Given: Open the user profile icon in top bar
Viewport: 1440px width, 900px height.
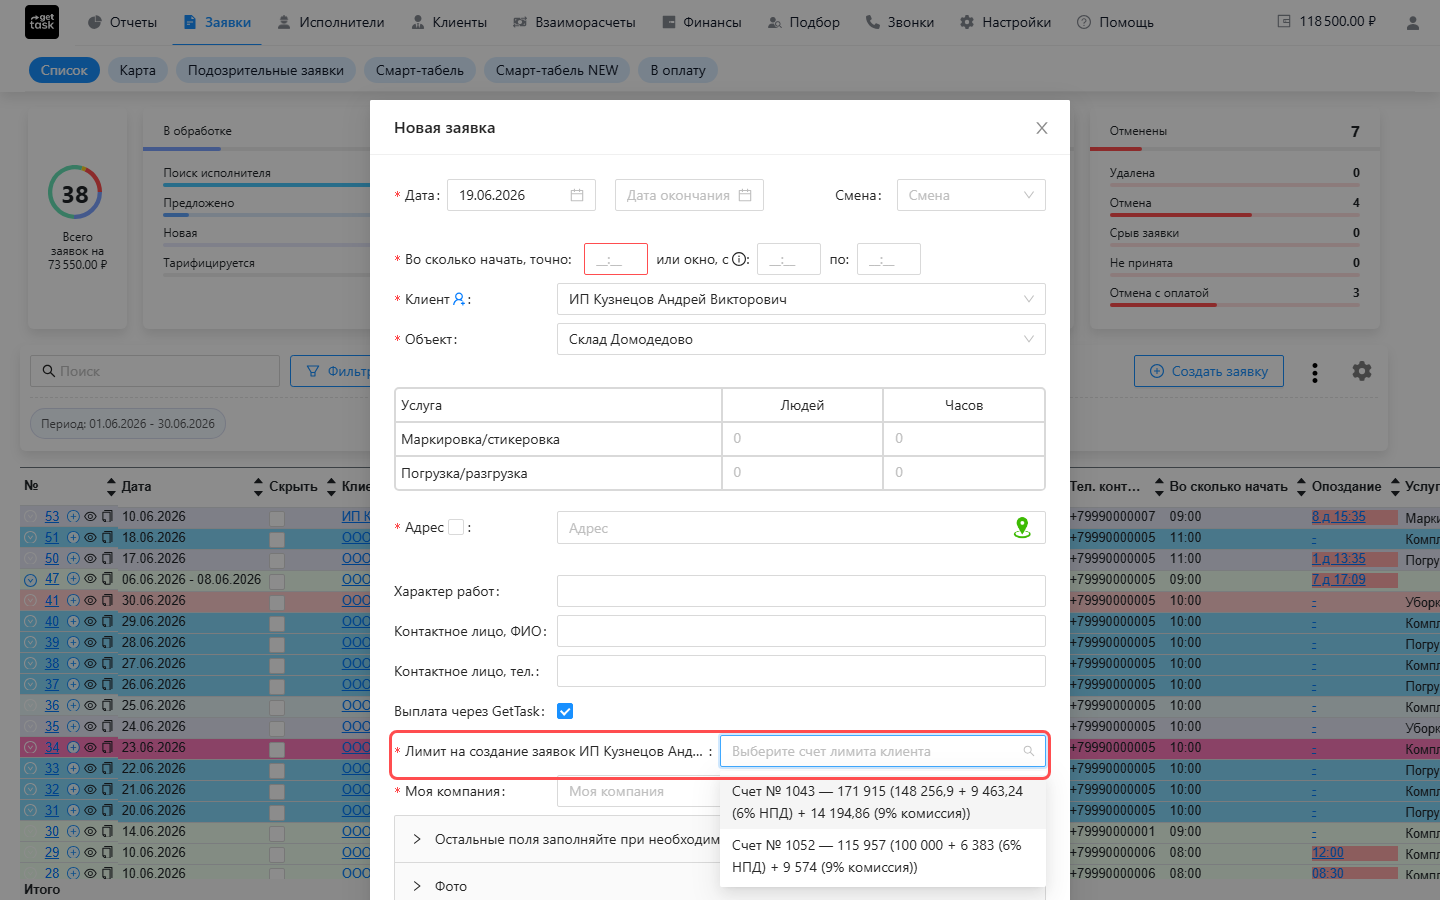Looking at the screenshot, I should coord(1413,22).
